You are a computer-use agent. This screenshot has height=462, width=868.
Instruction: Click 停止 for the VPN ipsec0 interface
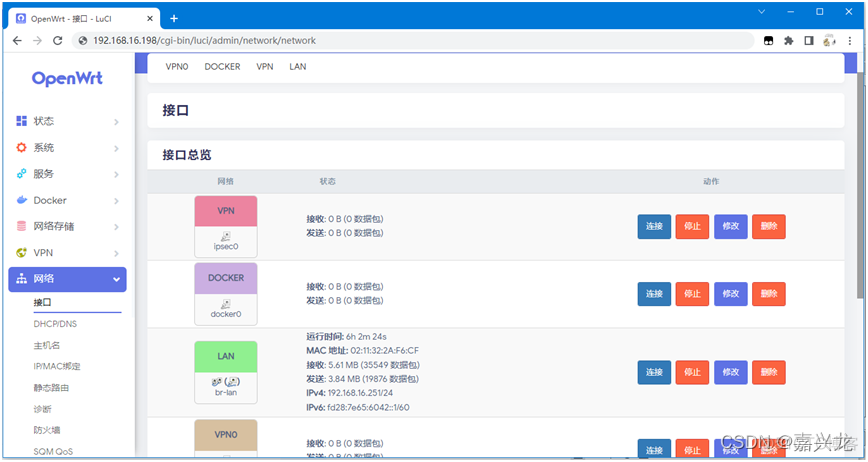click(x=693, y=226)
